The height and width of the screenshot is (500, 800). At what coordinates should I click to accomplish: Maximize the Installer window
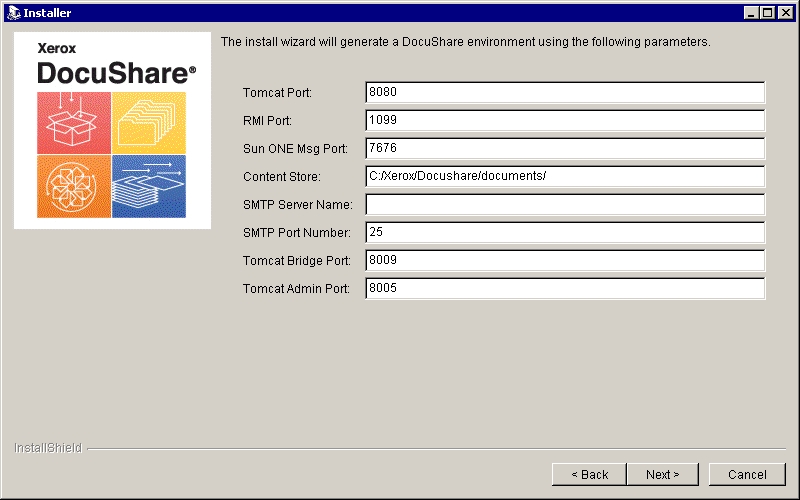coord(767,13)
